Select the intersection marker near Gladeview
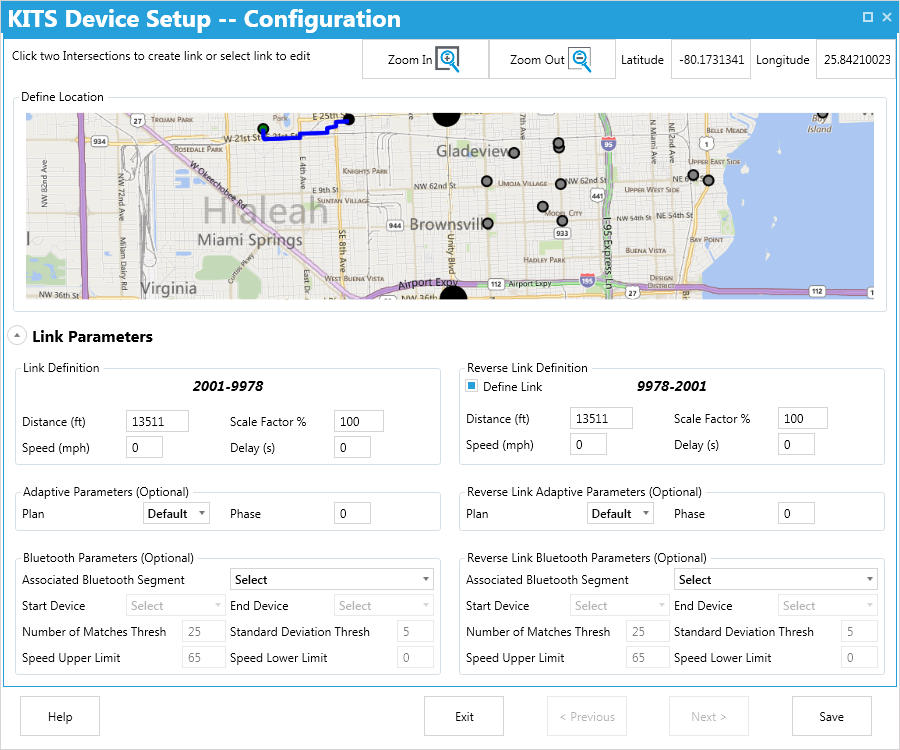 coord(515,151)
